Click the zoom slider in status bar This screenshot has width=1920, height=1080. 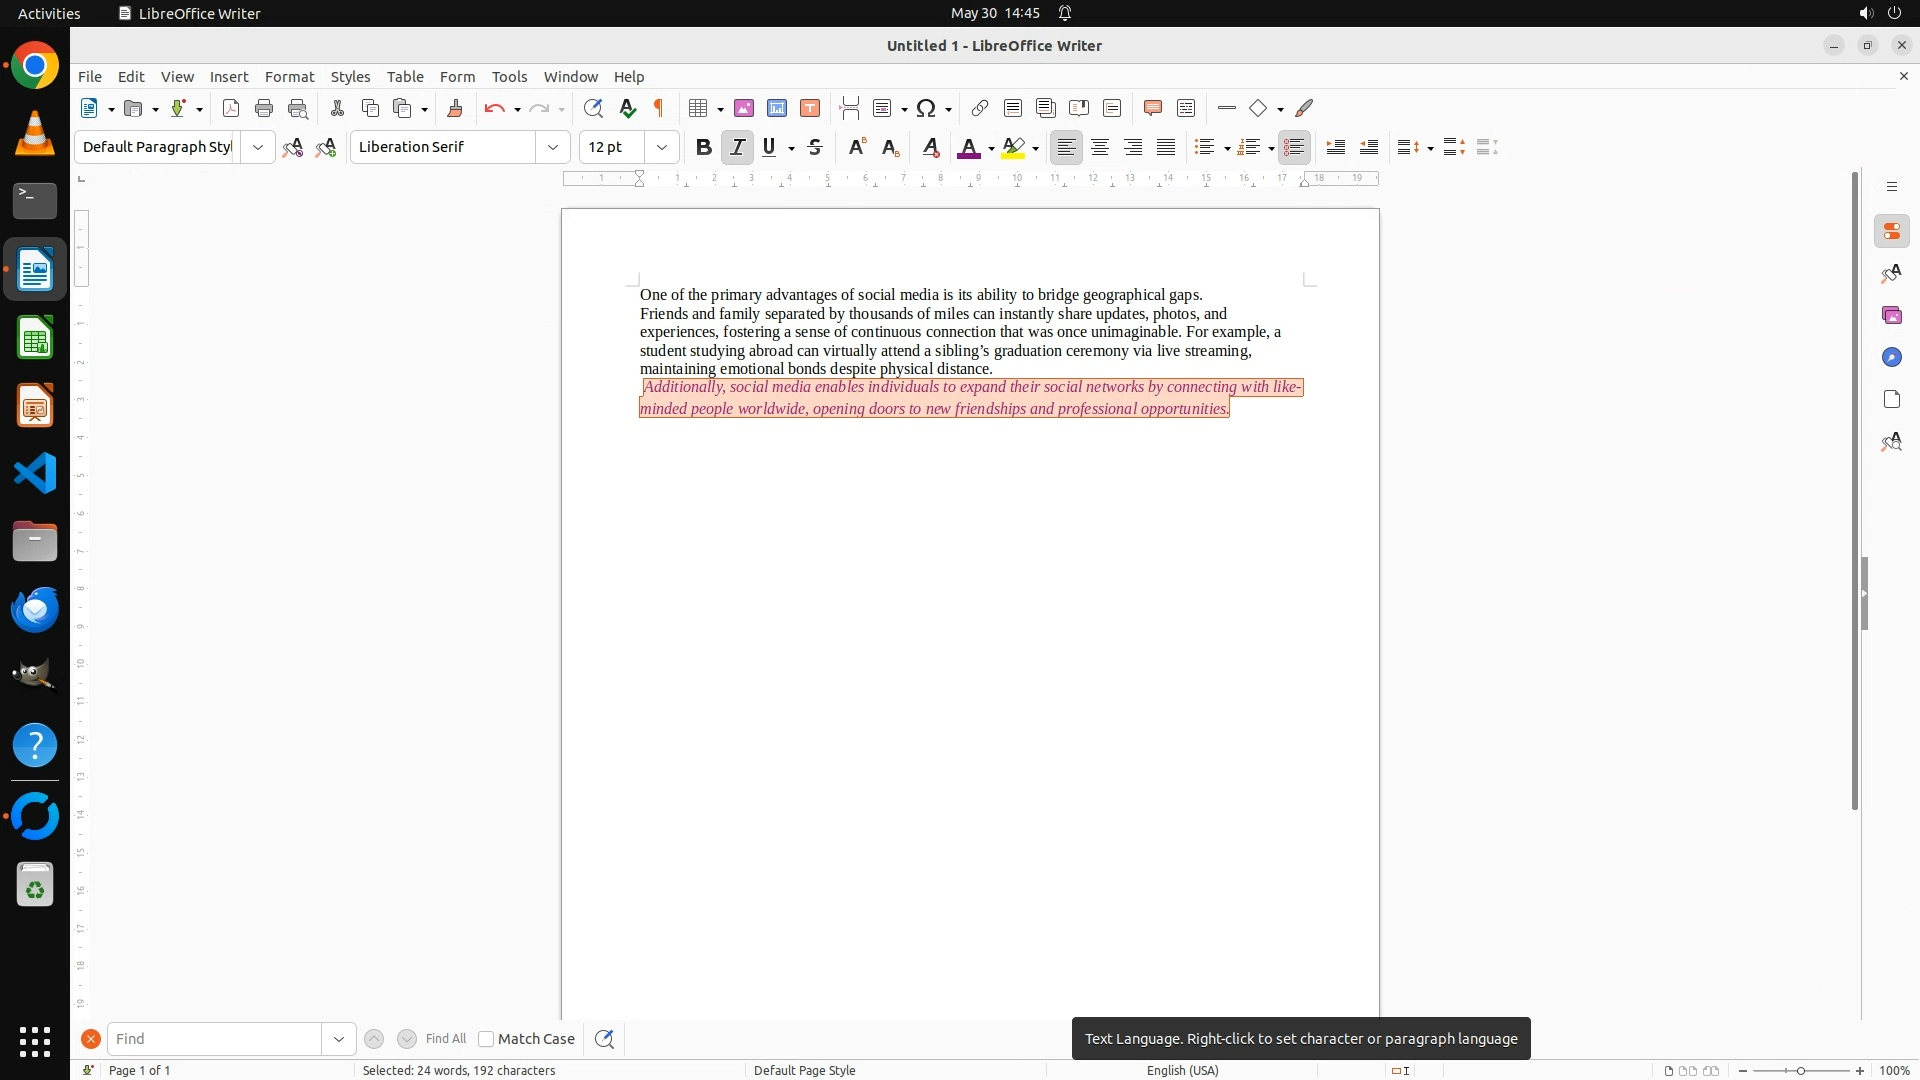tap(1800, 1071)
